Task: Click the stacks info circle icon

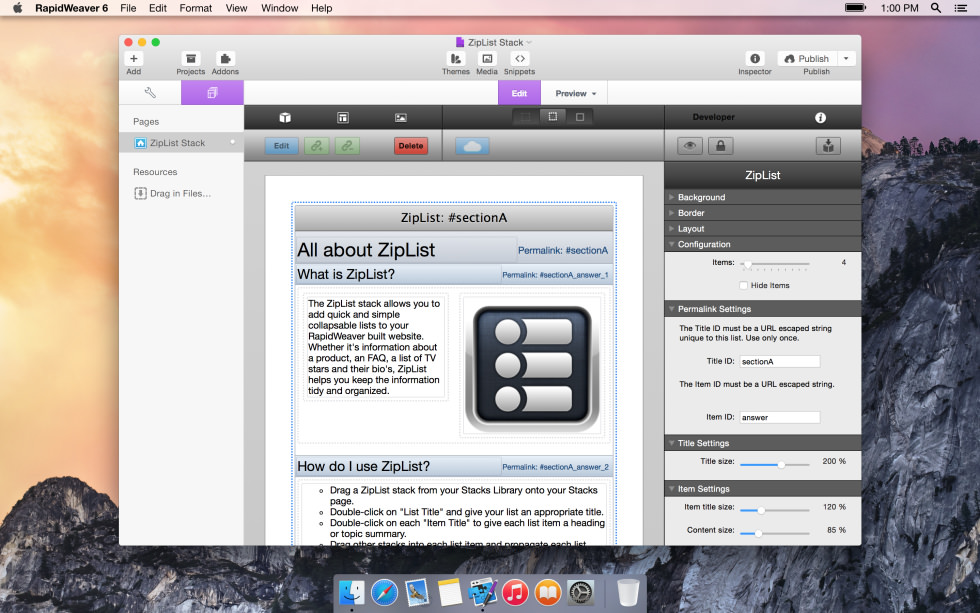Action: pyautogui.click(x=820, y=117)
